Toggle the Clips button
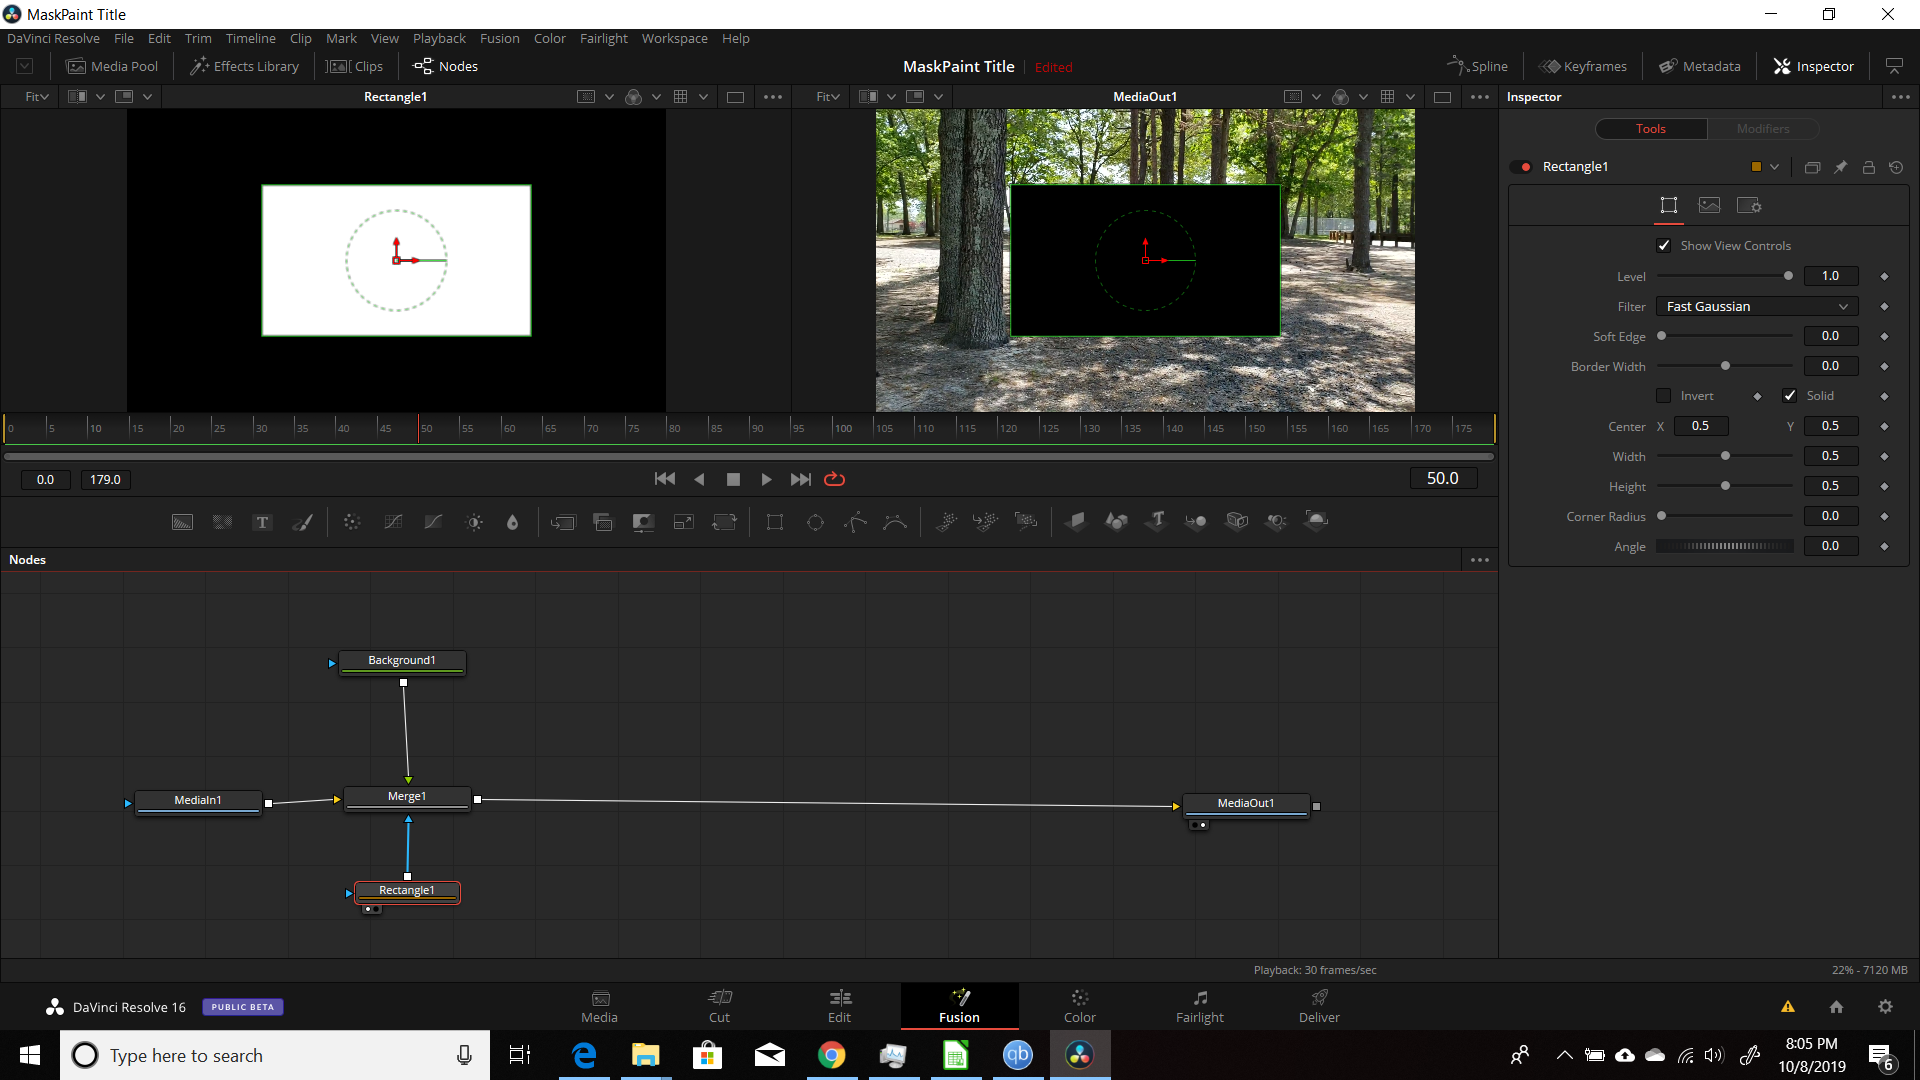Viewport: 1920px width, 1080px height. [356, 66]
